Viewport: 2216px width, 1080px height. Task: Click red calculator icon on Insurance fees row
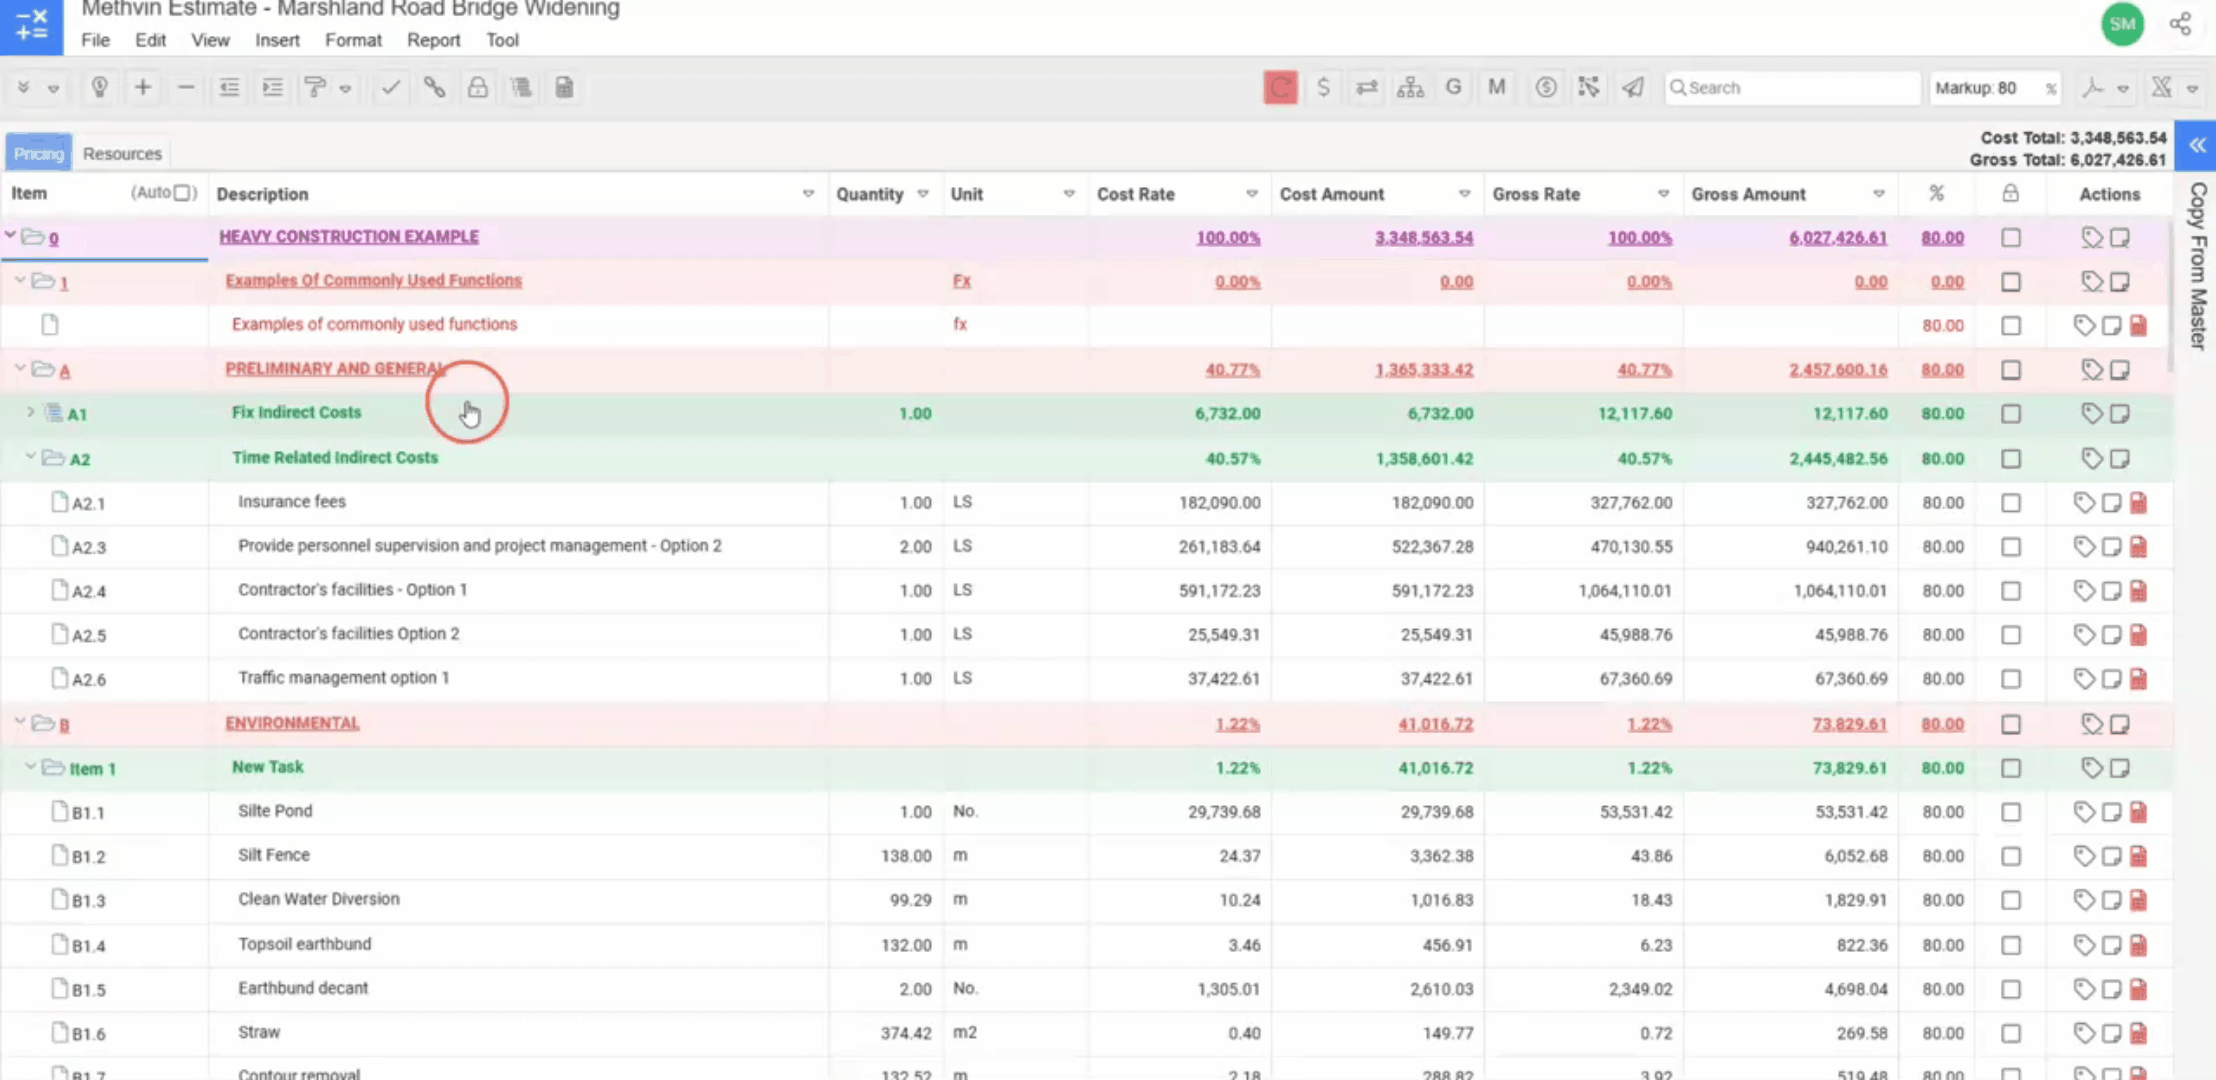coord(2138,503)
